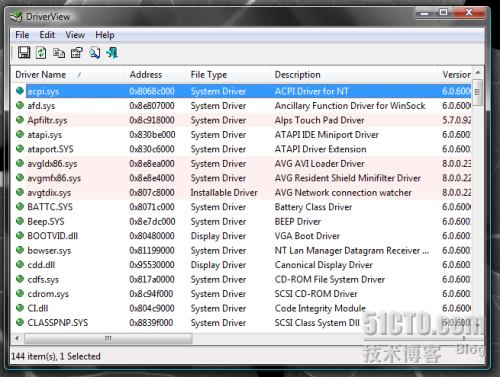Click the DriverView title bar app icon
The width and height of the screenshot is (500, 377).
tap(16, 17)
